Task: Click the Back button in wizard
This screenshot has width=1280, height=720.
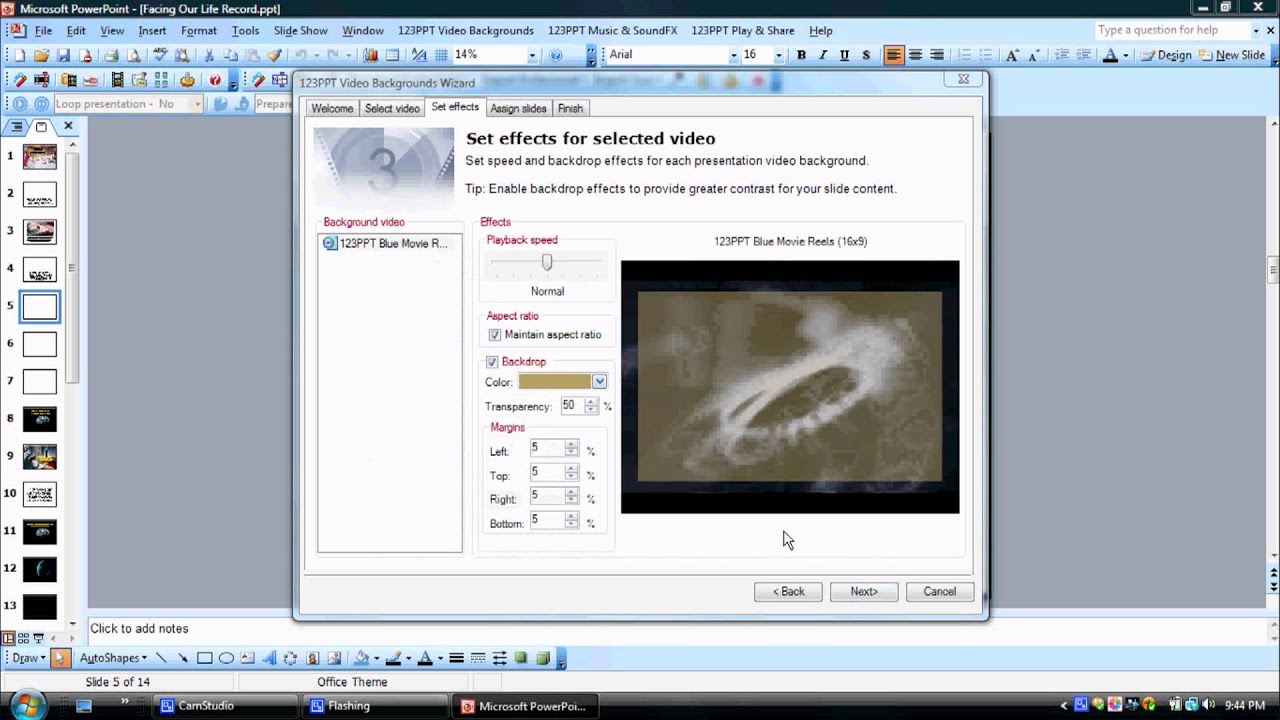Action: [788, 591]
